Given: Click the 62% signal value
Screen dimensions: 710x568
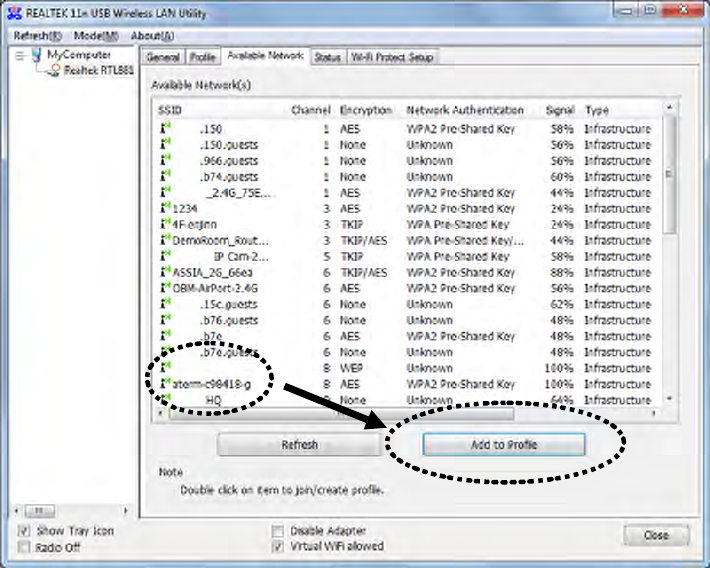Looking at the screenshot, I should click(562, 304).
